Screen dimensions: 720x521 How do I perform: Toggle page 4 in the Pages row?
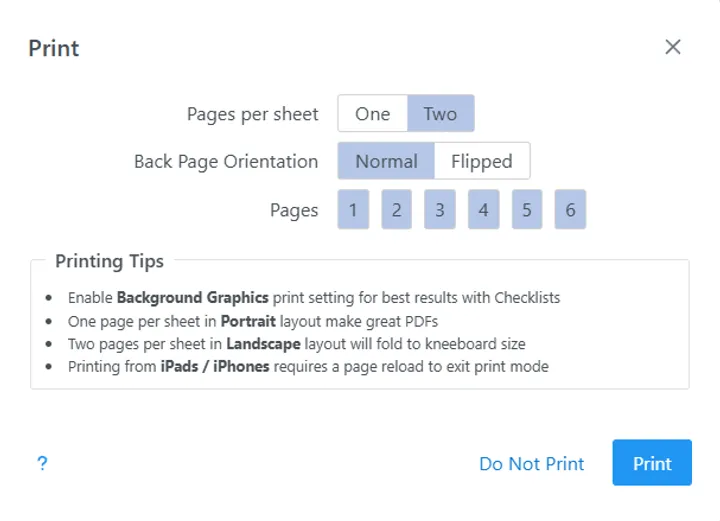(483, 210)
